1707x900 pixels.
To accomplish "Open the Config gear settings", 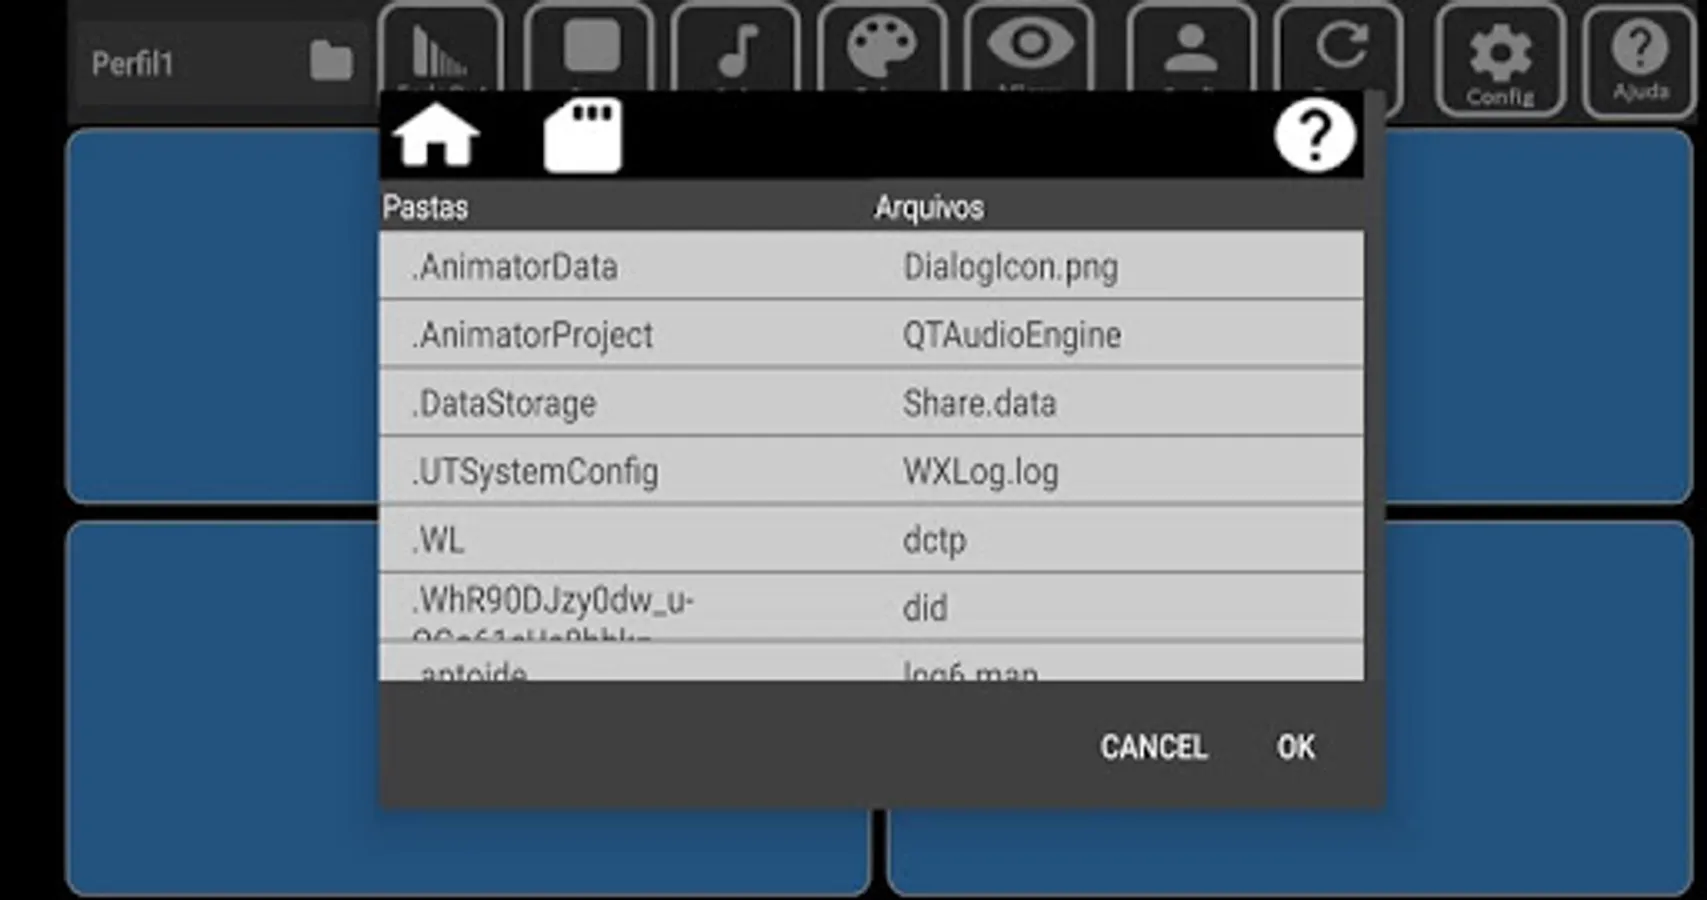I will coord(1500,60).
